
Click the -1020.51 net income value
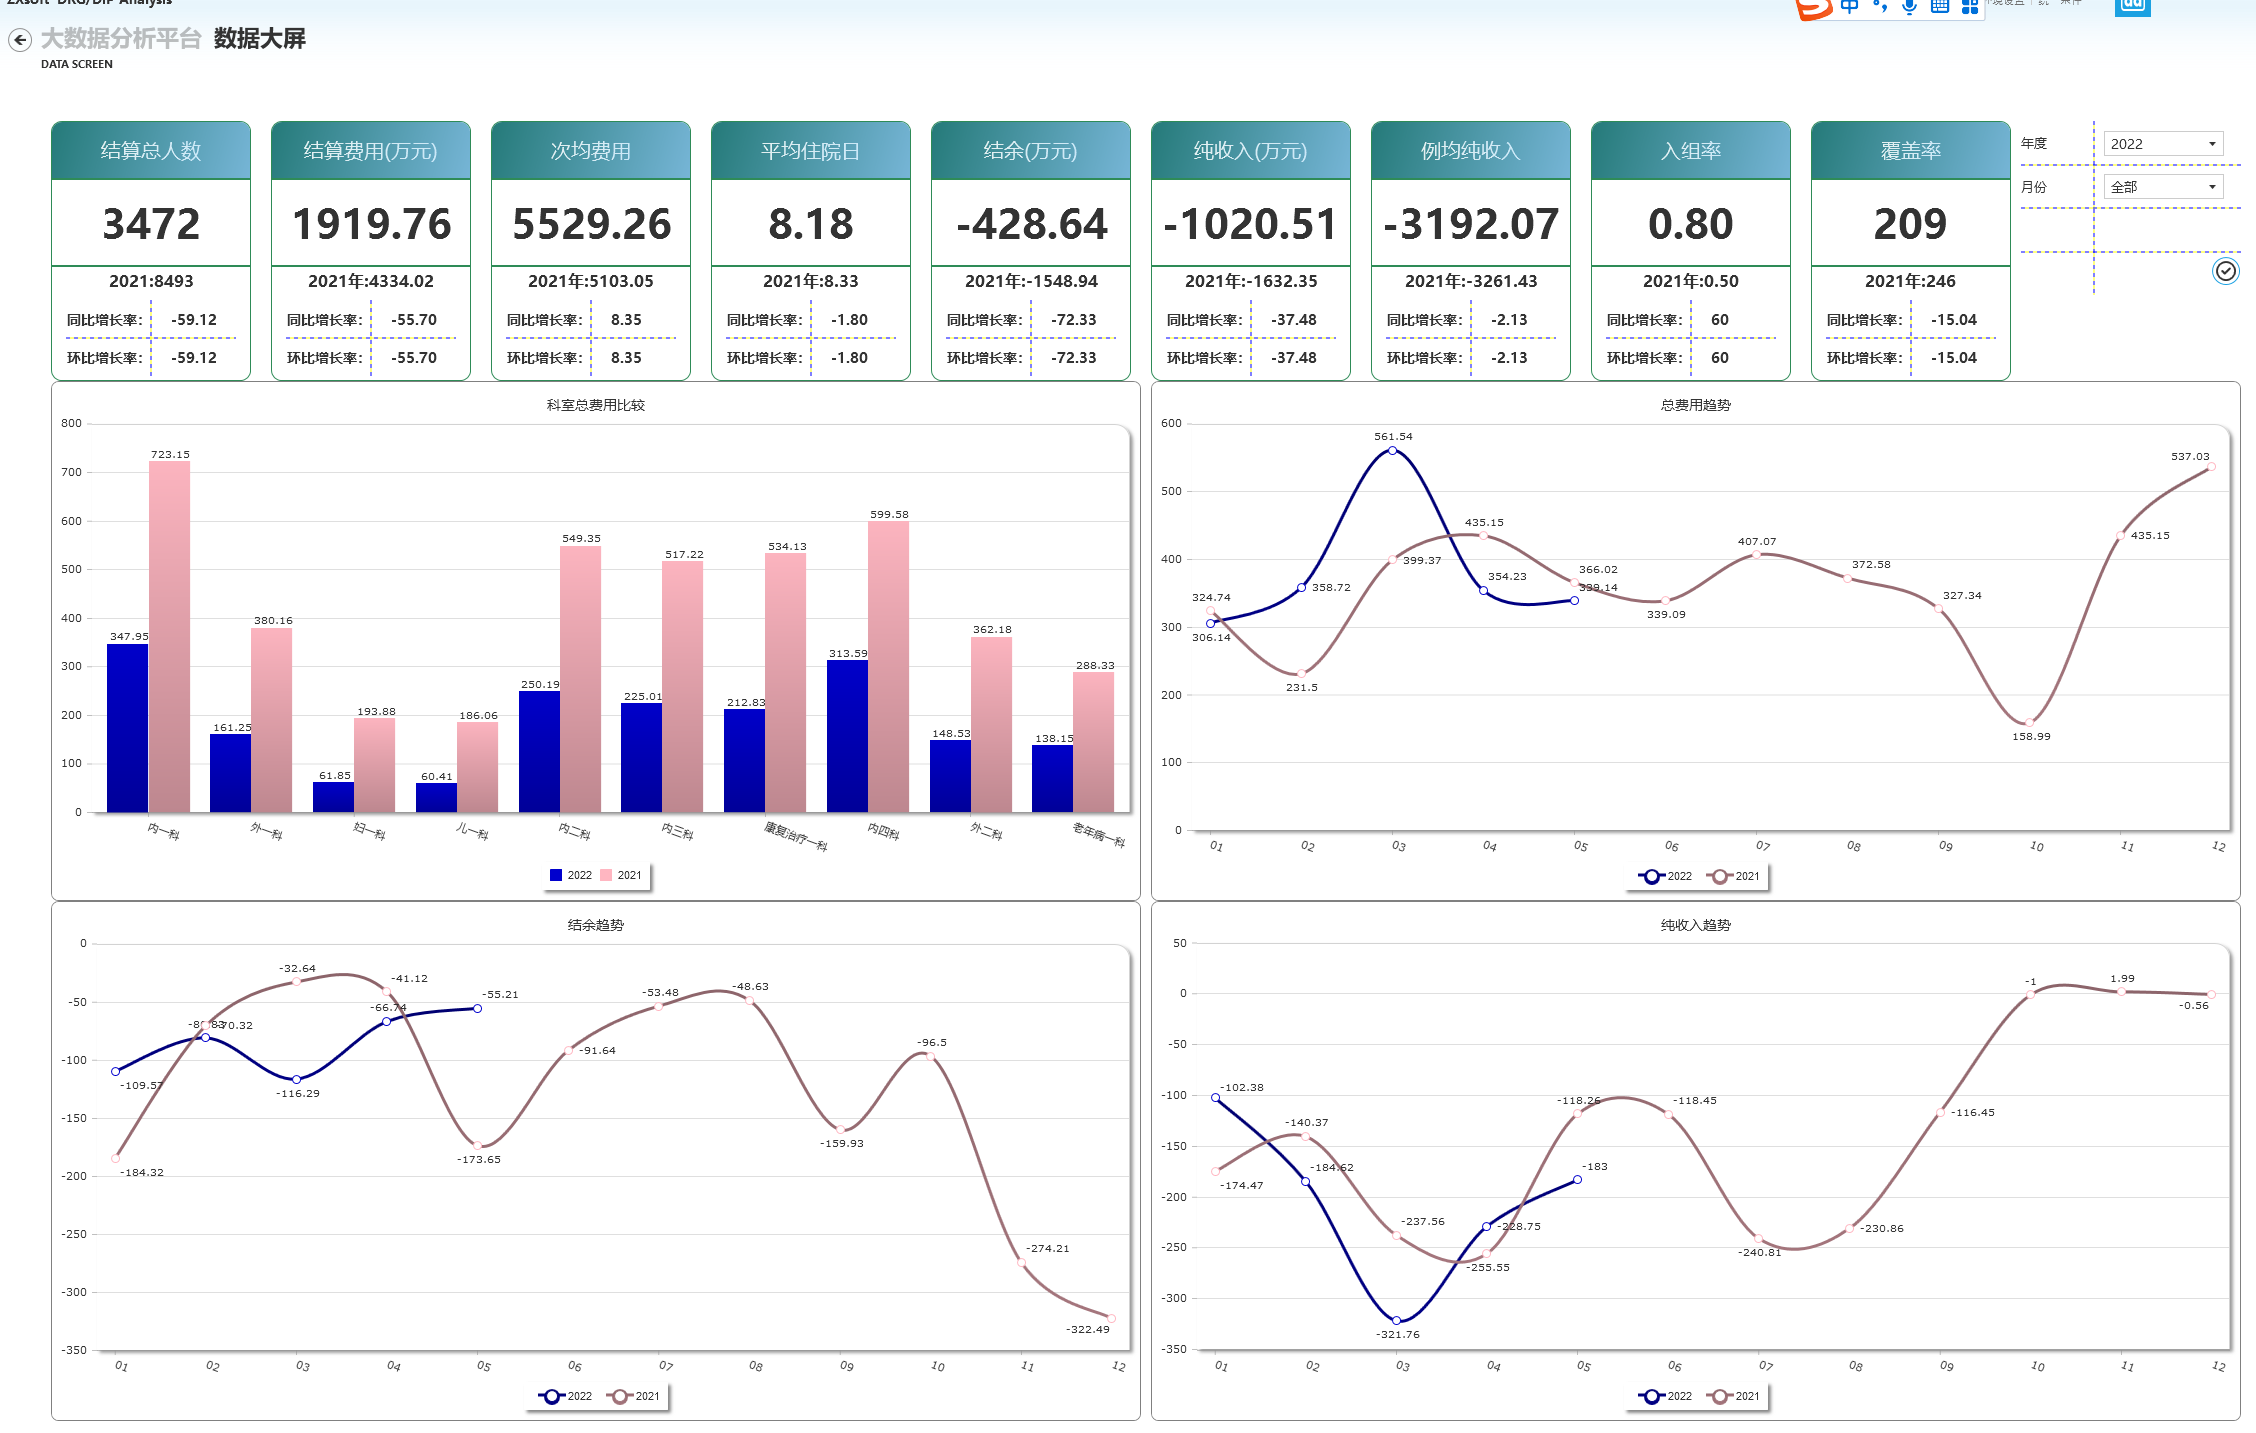(1251, 224)
